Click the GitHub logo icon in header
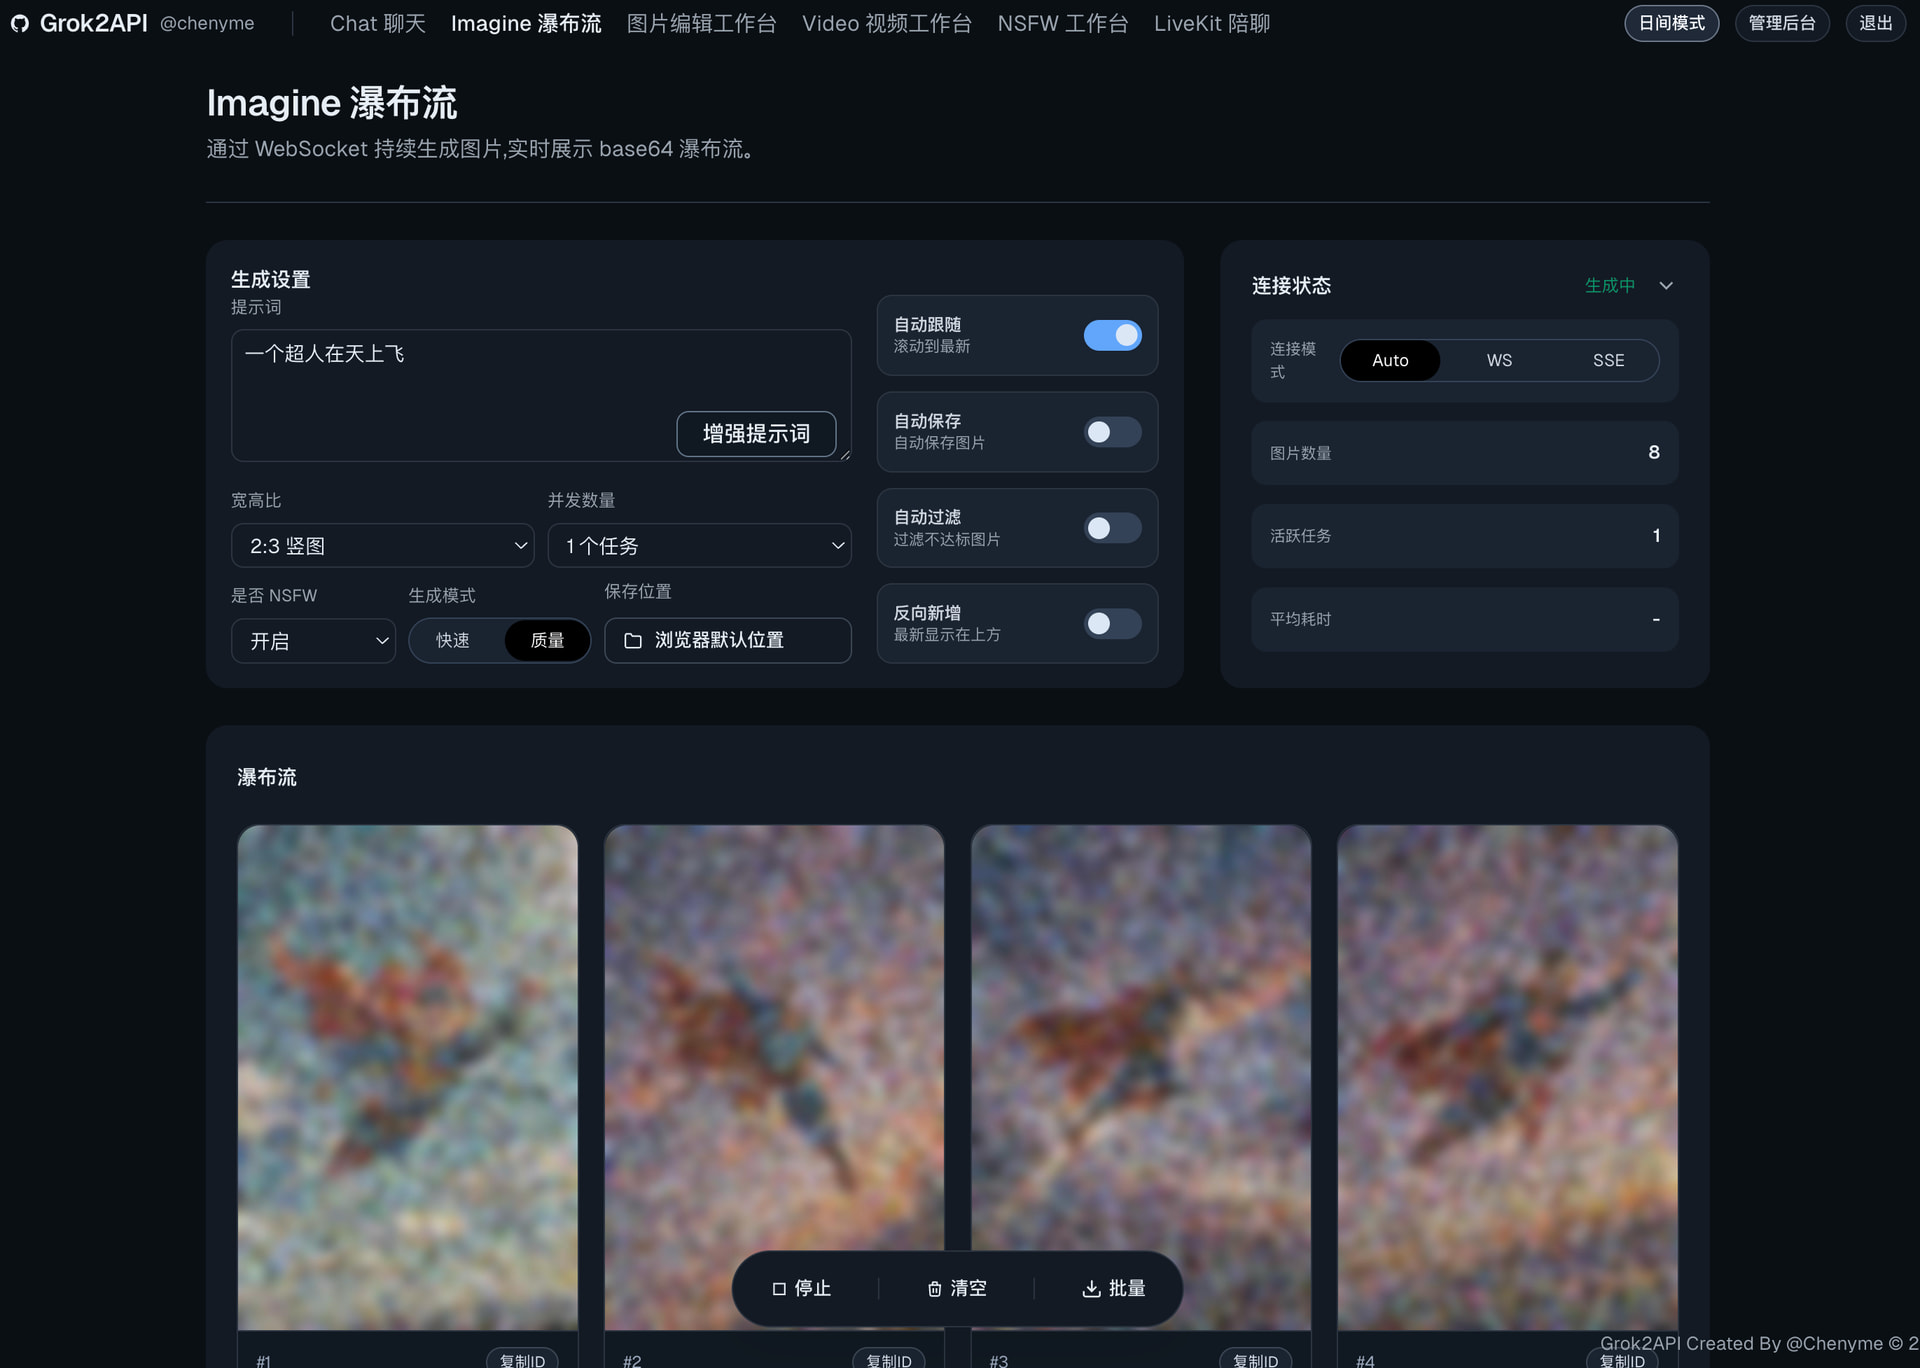The image size is (1920, 1368). pyautogui.click(x=19, y=23)
